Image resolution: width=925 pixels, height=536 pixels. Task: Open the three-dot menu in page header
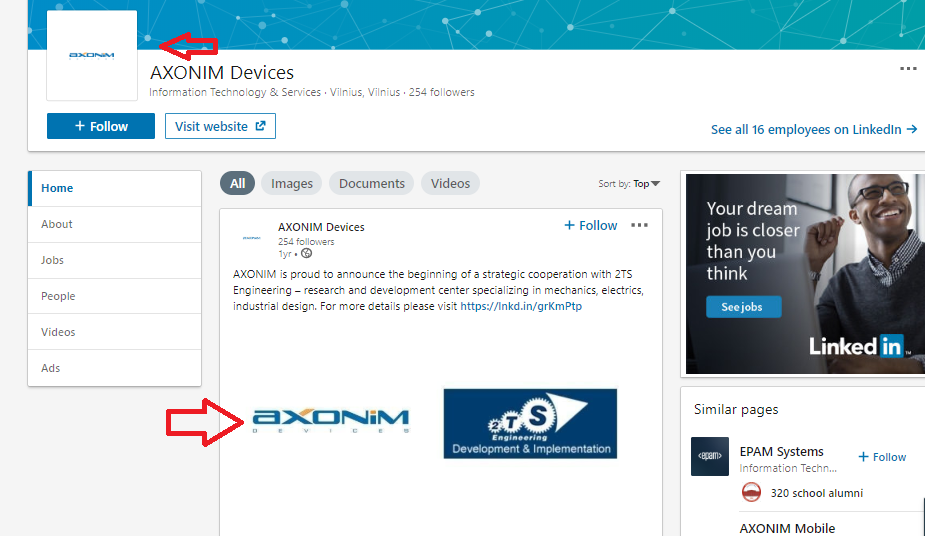coord(908,69)
